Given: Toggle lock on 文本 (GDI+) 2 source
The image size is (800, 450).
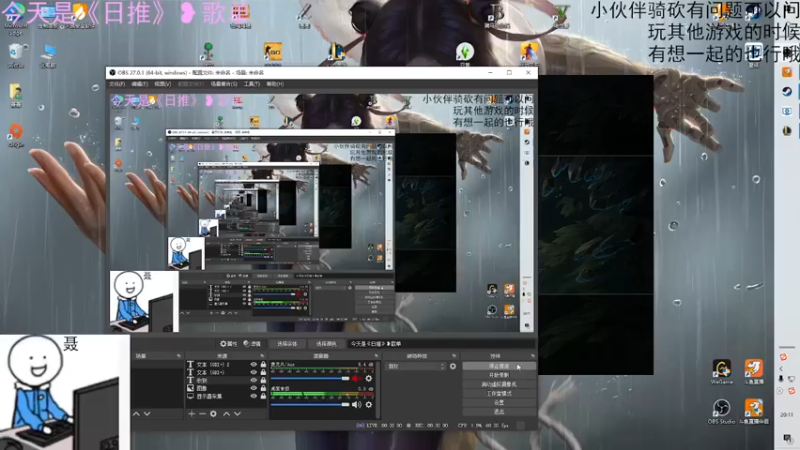Looking at the screenshot, I should click(x=263, y=365).
